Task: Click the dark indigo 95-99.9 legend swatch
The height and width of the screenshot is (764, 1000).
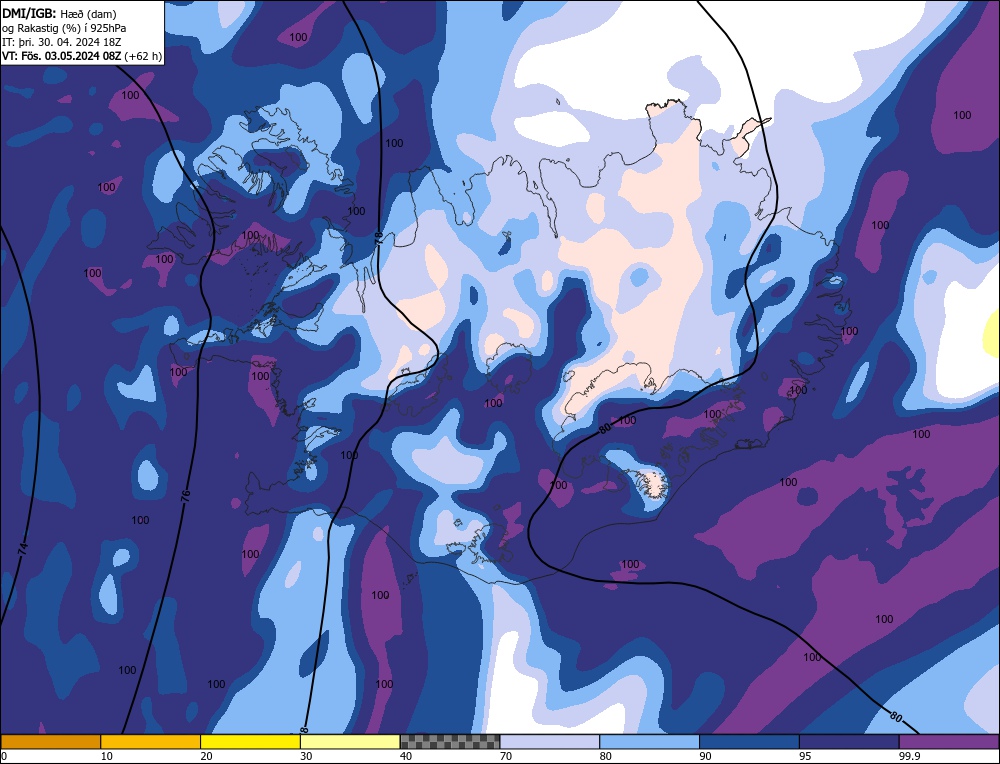Action: 849,741
